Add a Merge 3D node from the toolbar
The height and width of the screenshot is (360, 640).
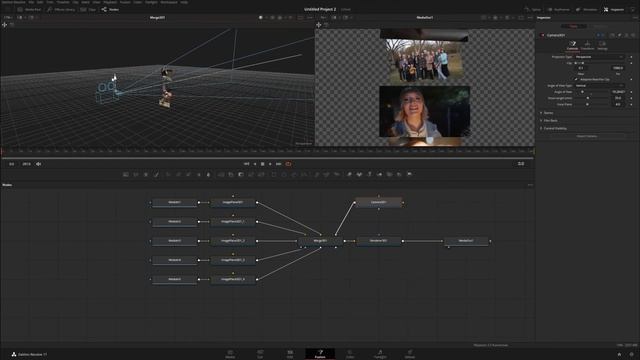[380, 174]
